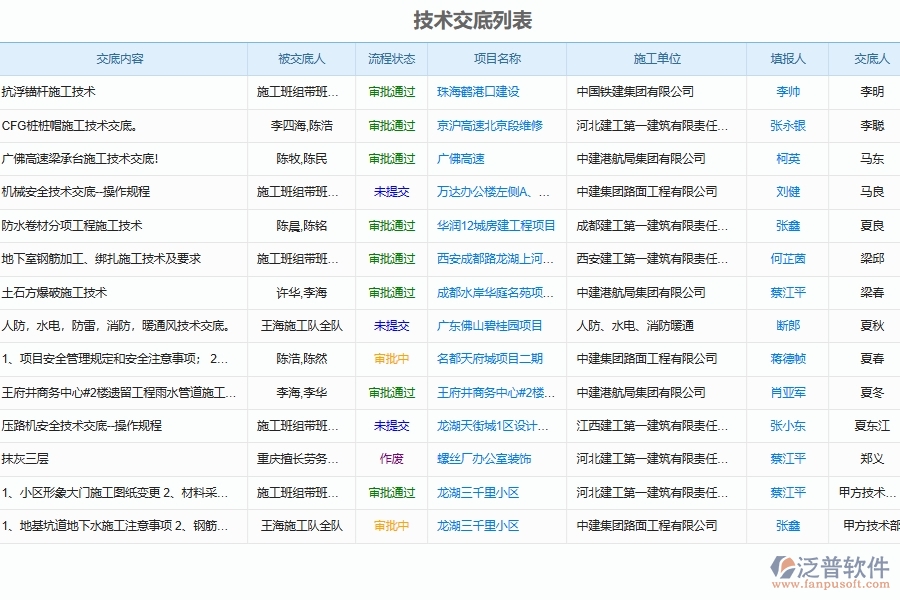View 作废 status of 抹灰三层 record
The image size is (900, 600).
click(x=393, y=459)
